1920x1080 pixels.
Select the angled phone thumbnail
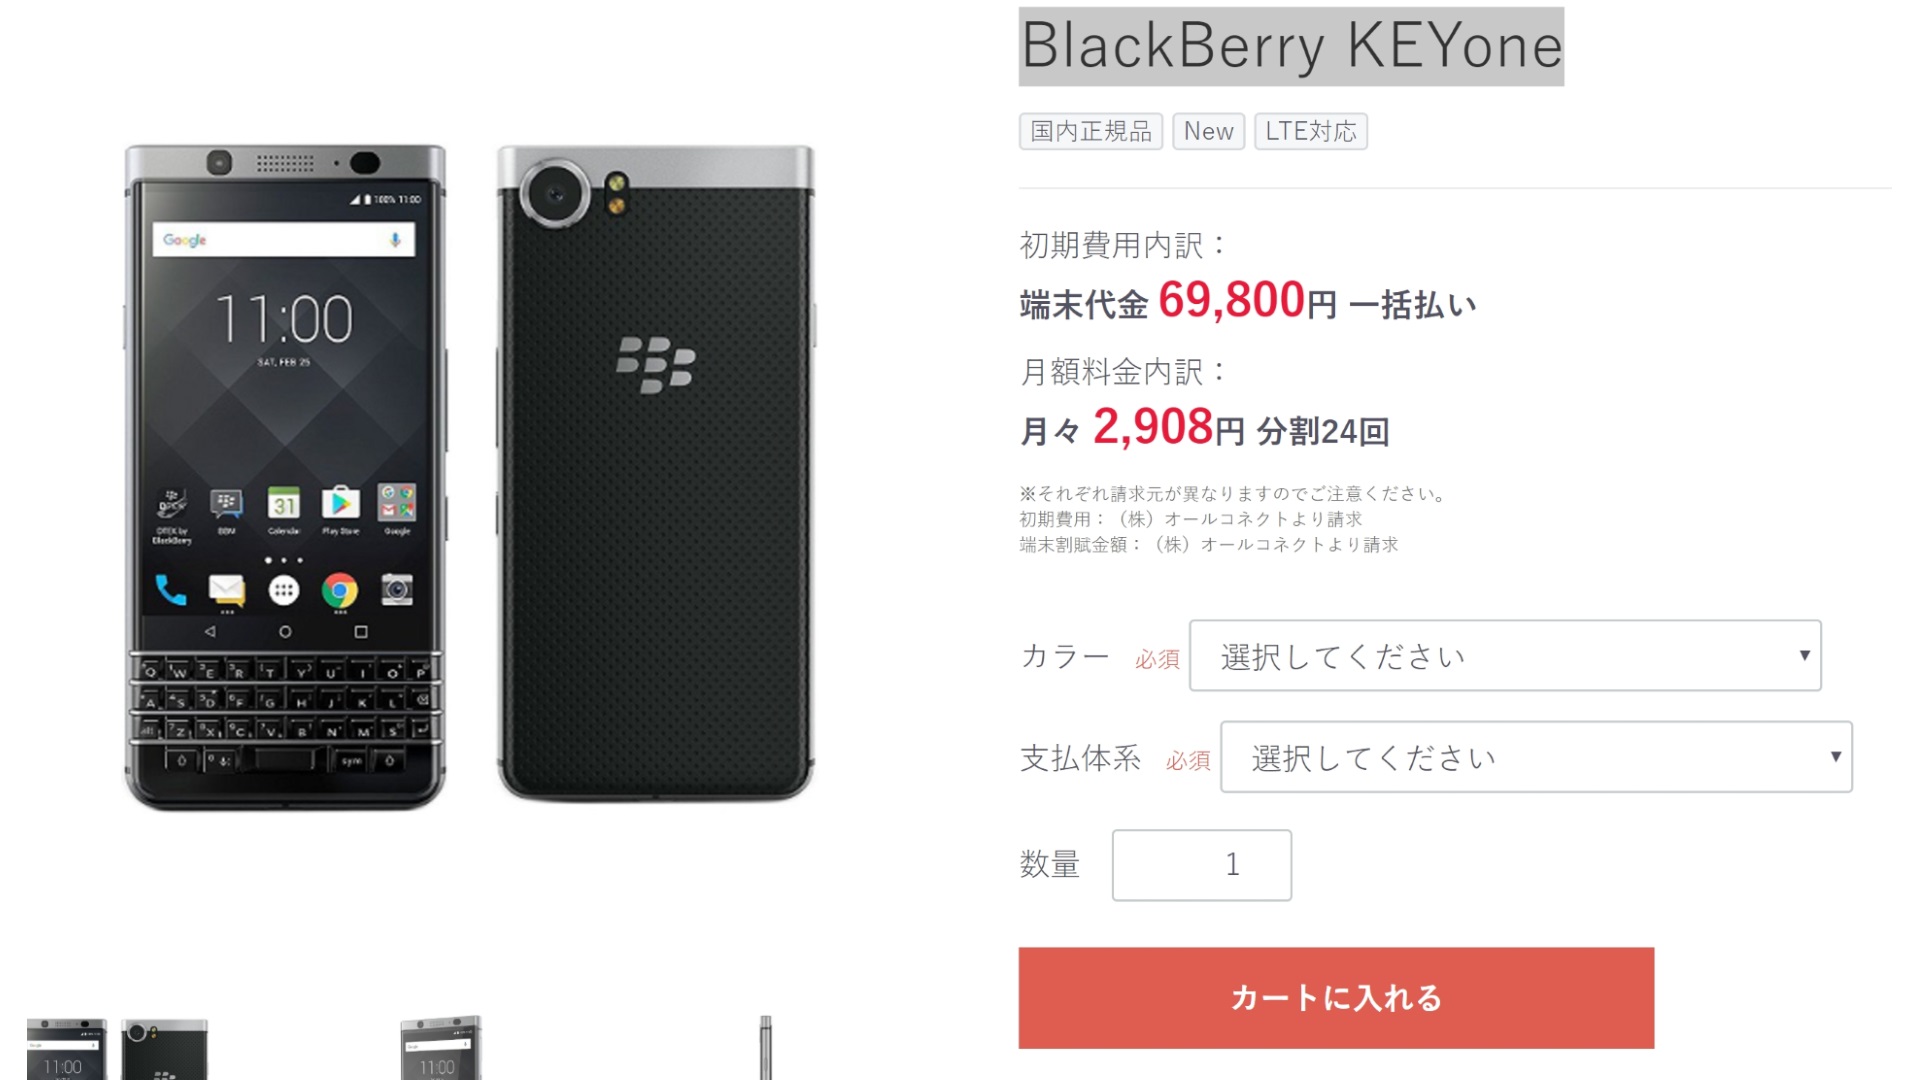(x=441, y=1048)
